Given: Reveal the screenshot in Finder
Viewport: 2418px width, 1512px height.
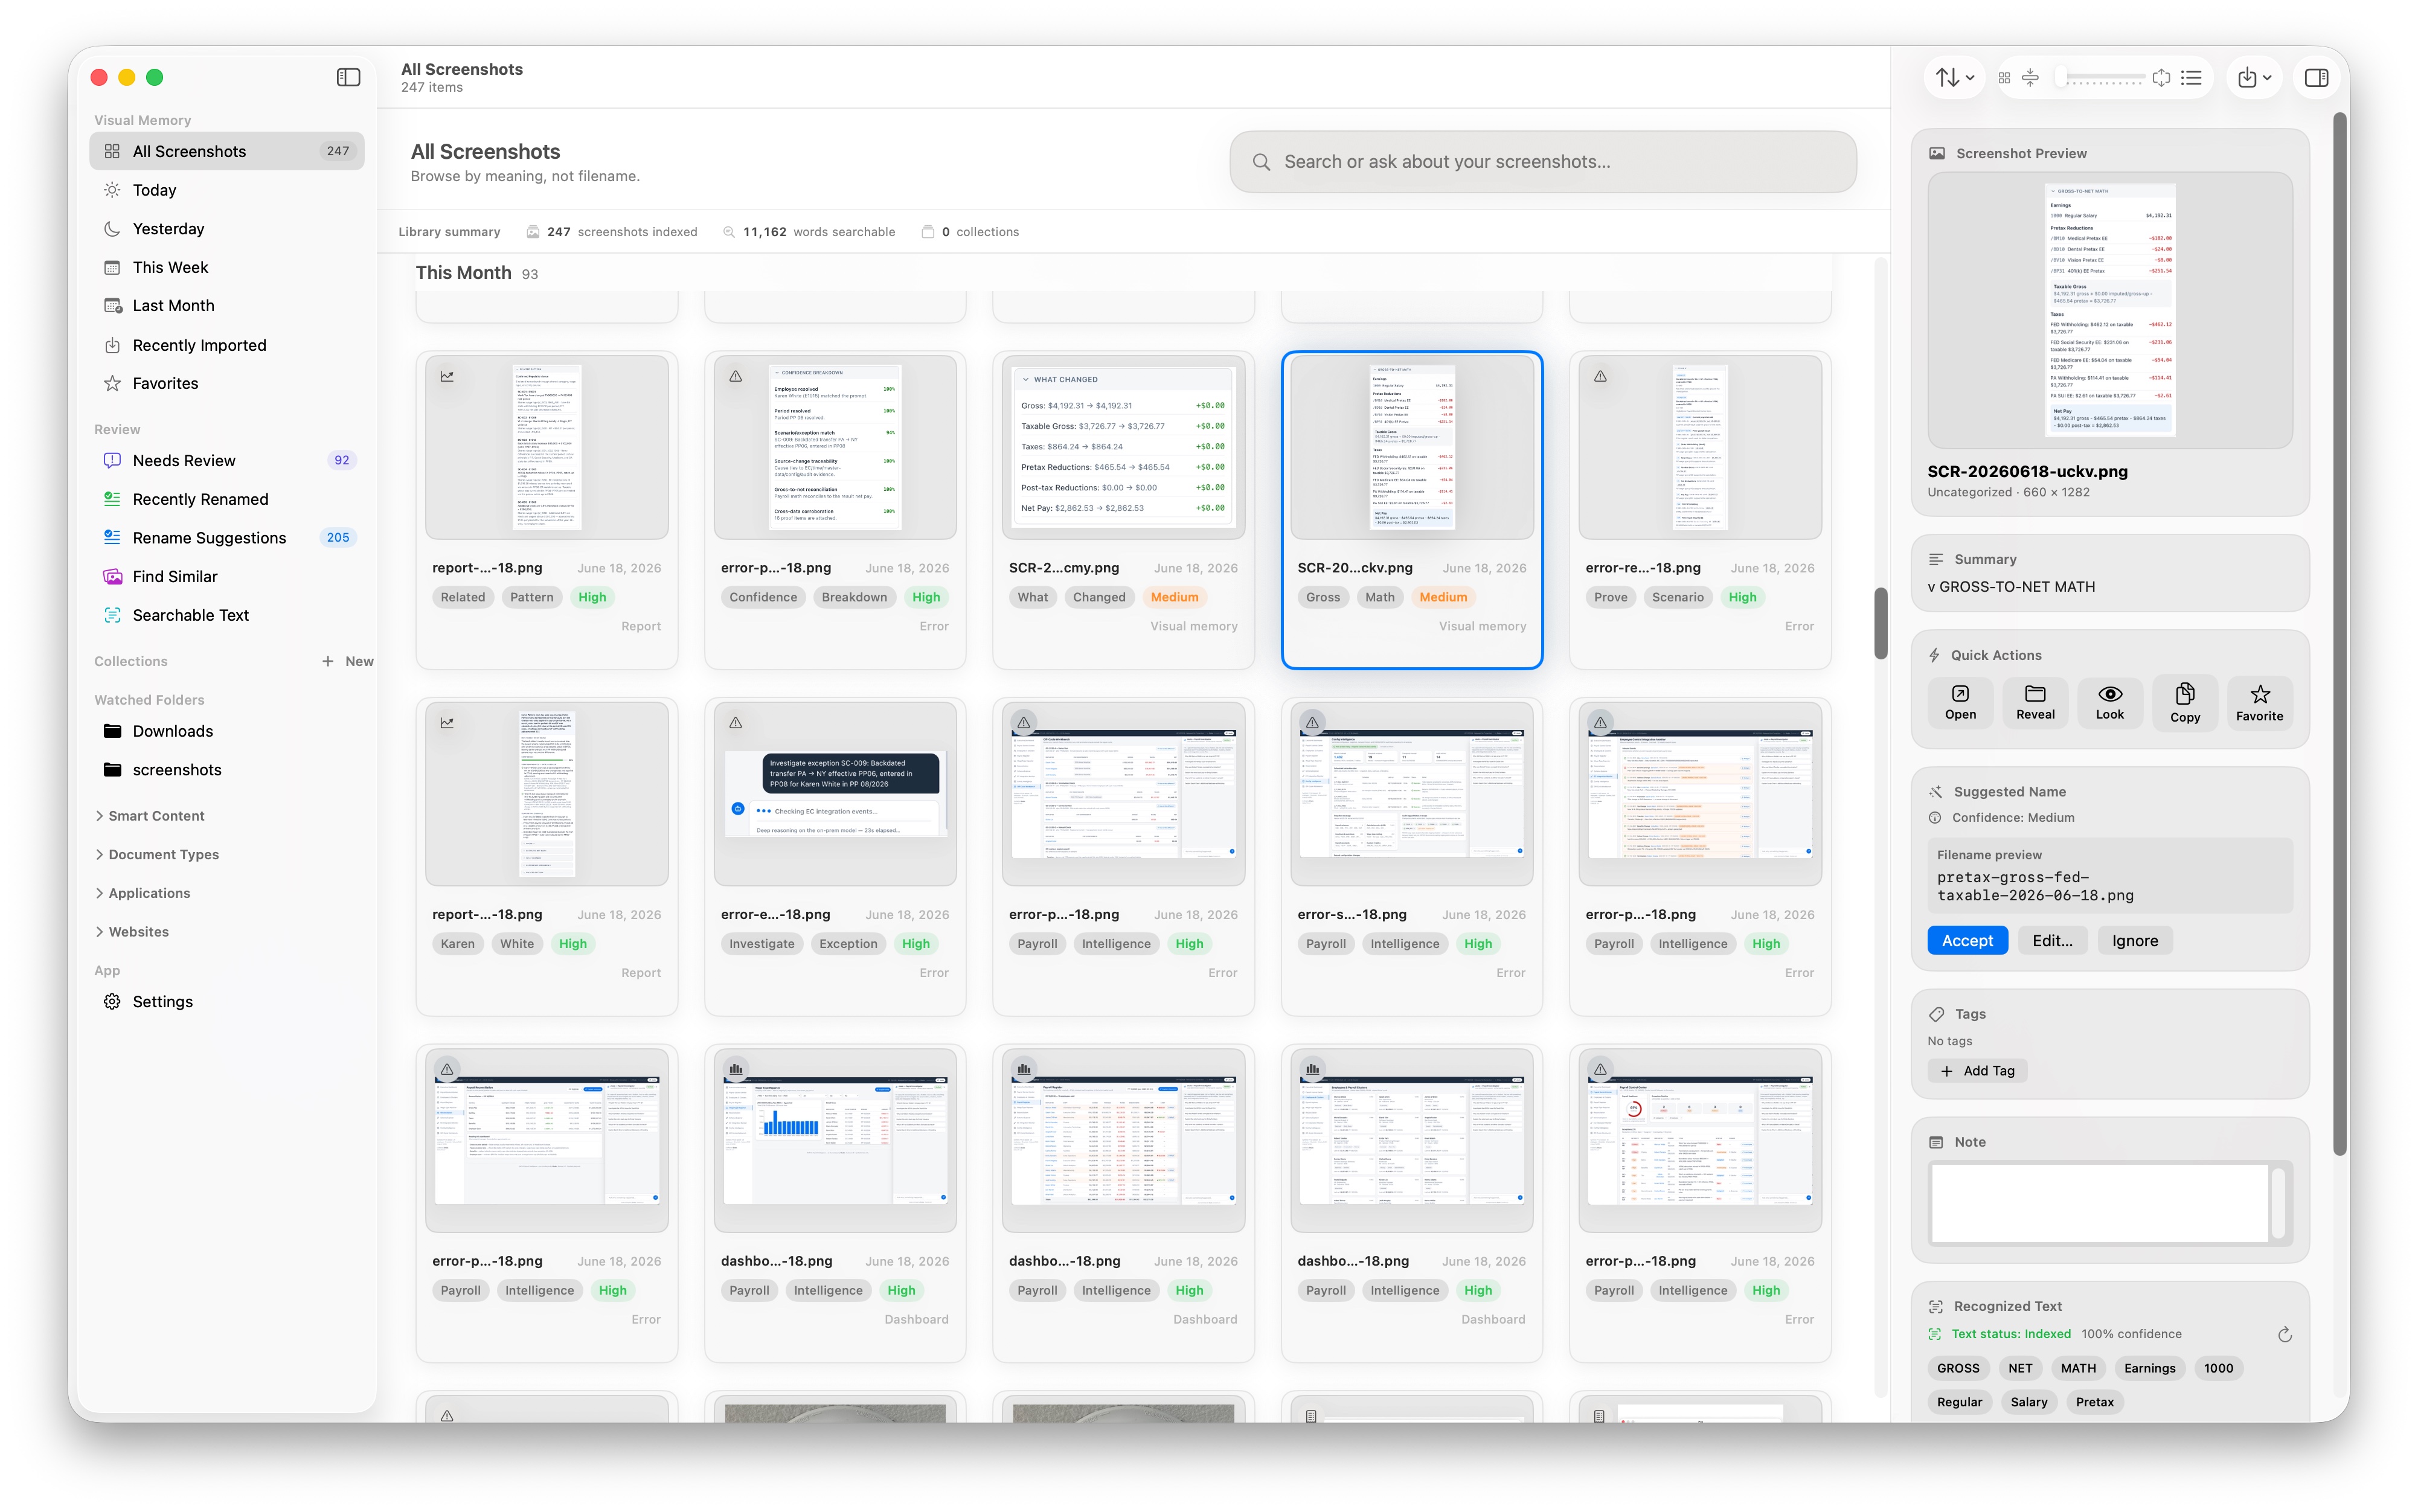Looking at the screenshot, I should coord(2034,702).
